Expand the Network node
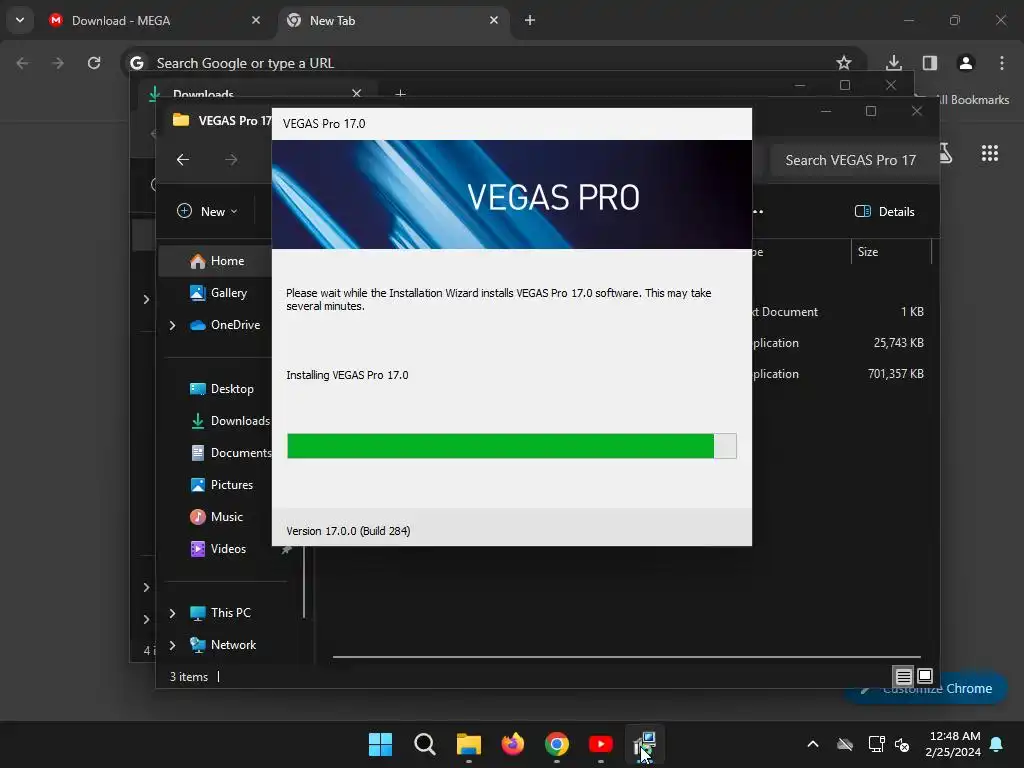 172,645
